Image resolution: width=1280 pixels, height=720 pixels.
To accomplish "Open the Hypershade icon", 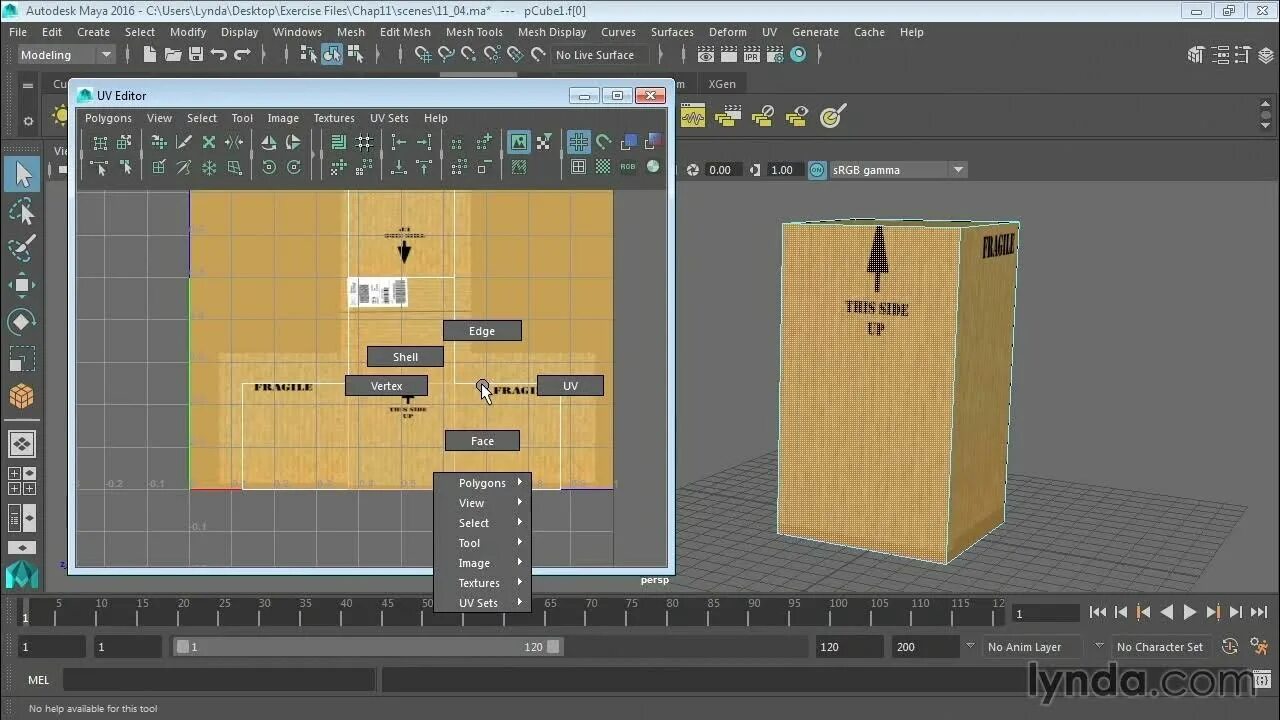I will (x=798, y=55).
